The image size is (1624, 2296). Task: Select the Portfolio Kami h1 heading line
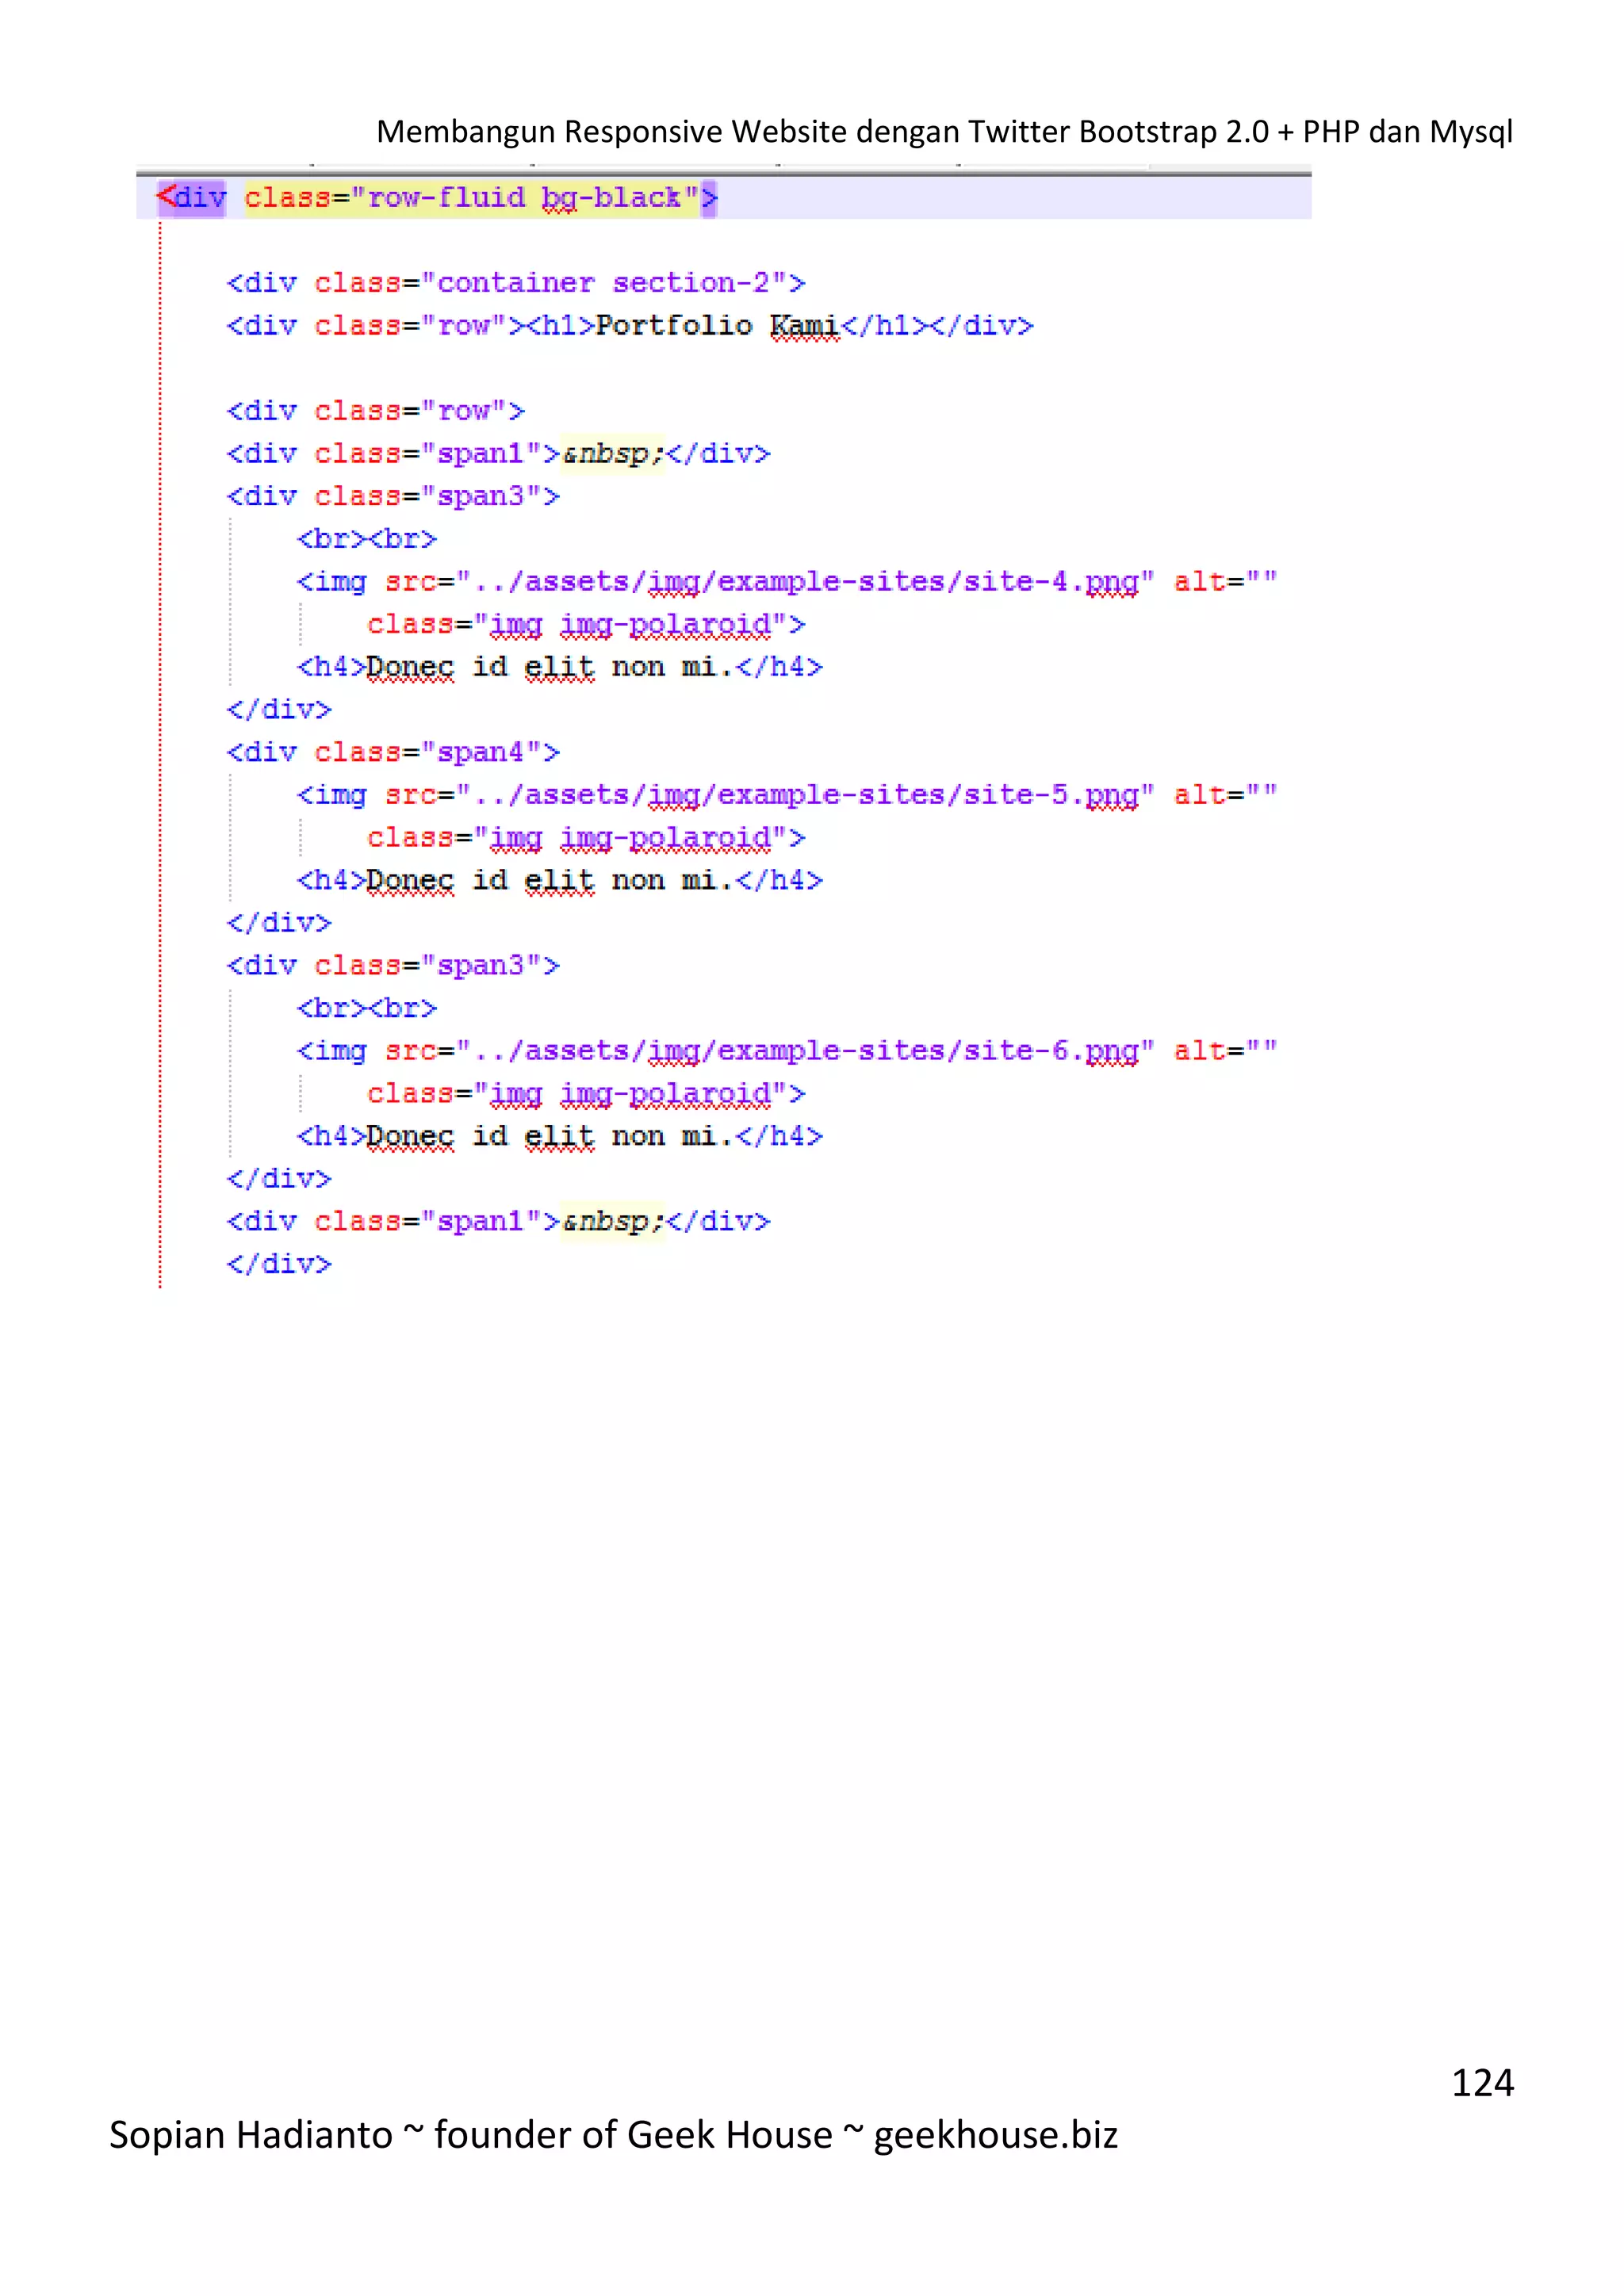[630, 326]
